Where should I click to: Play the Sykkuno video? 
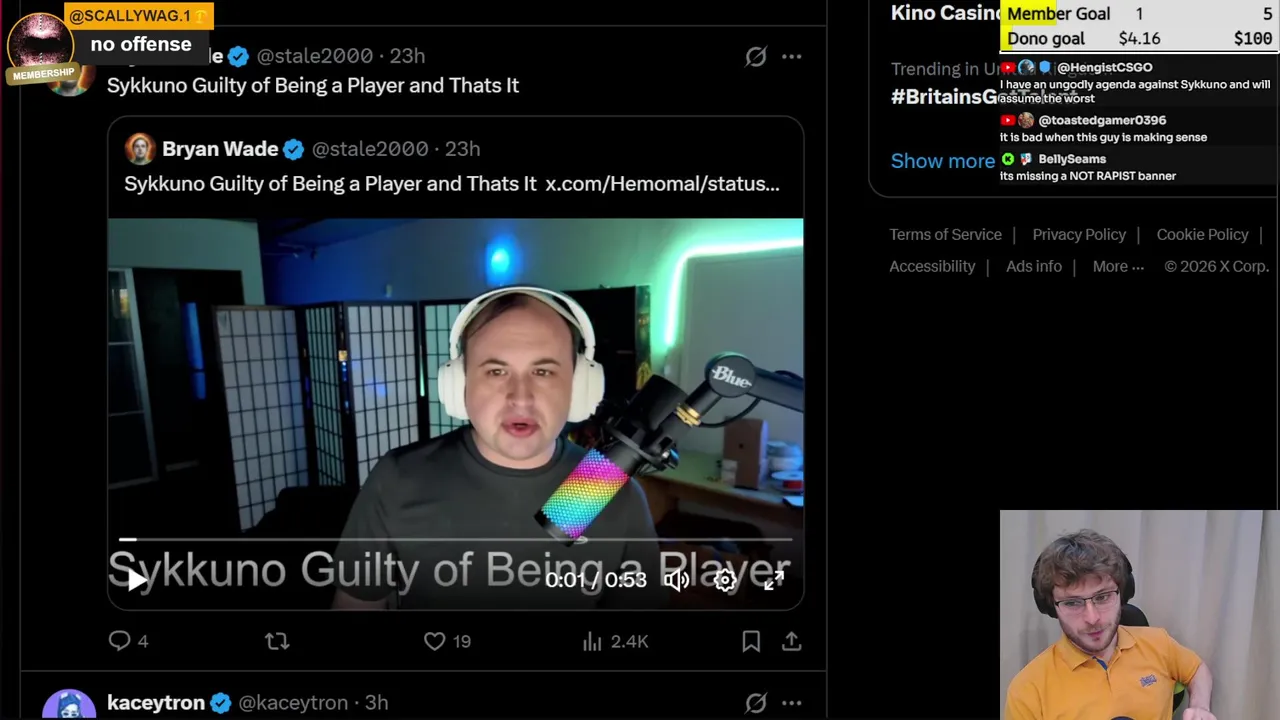click(138, 579)
